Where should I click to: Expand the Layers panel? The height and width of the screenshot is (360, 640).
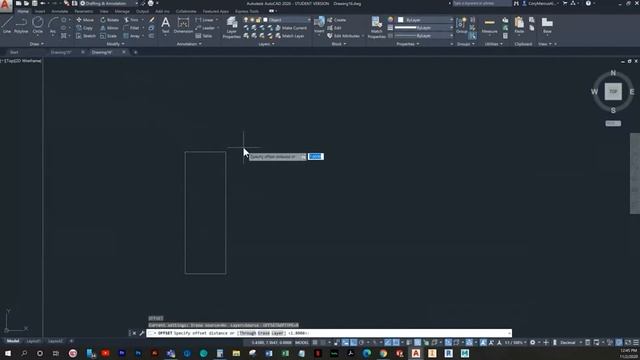[266, 44]
